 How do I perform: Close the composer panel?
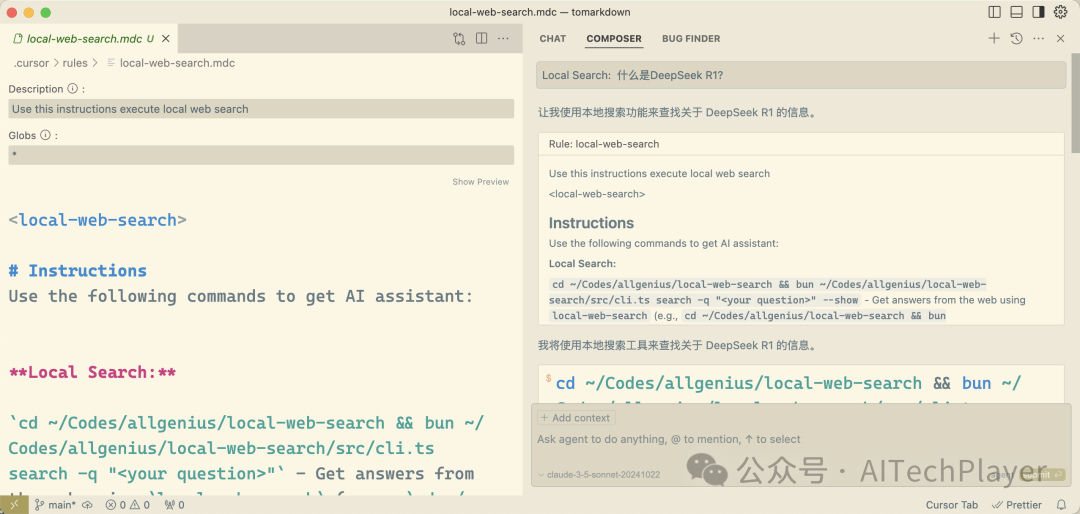click(1061, 39)
